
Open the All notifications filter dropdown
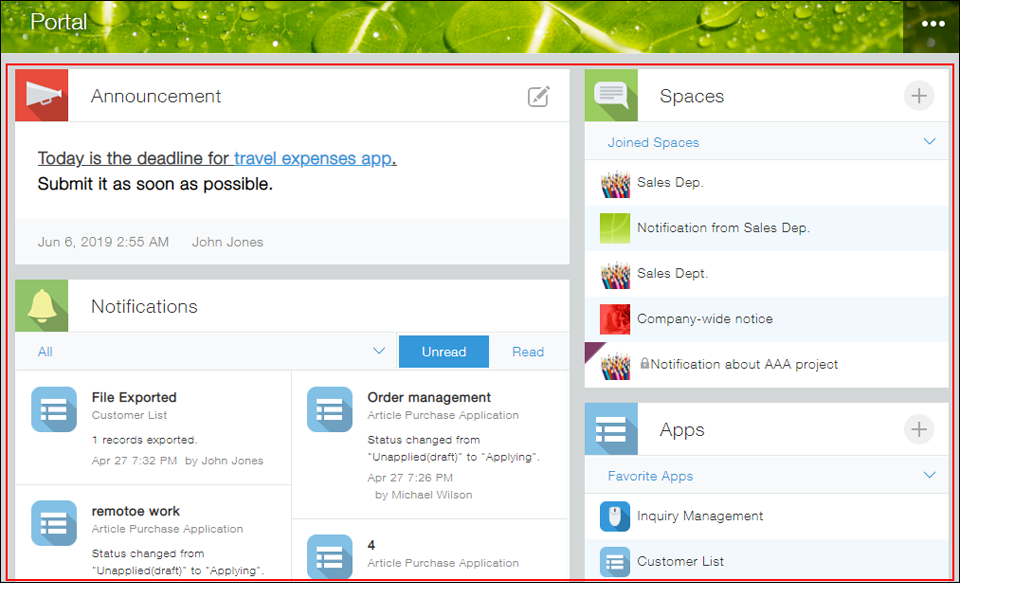coord(379,351)
